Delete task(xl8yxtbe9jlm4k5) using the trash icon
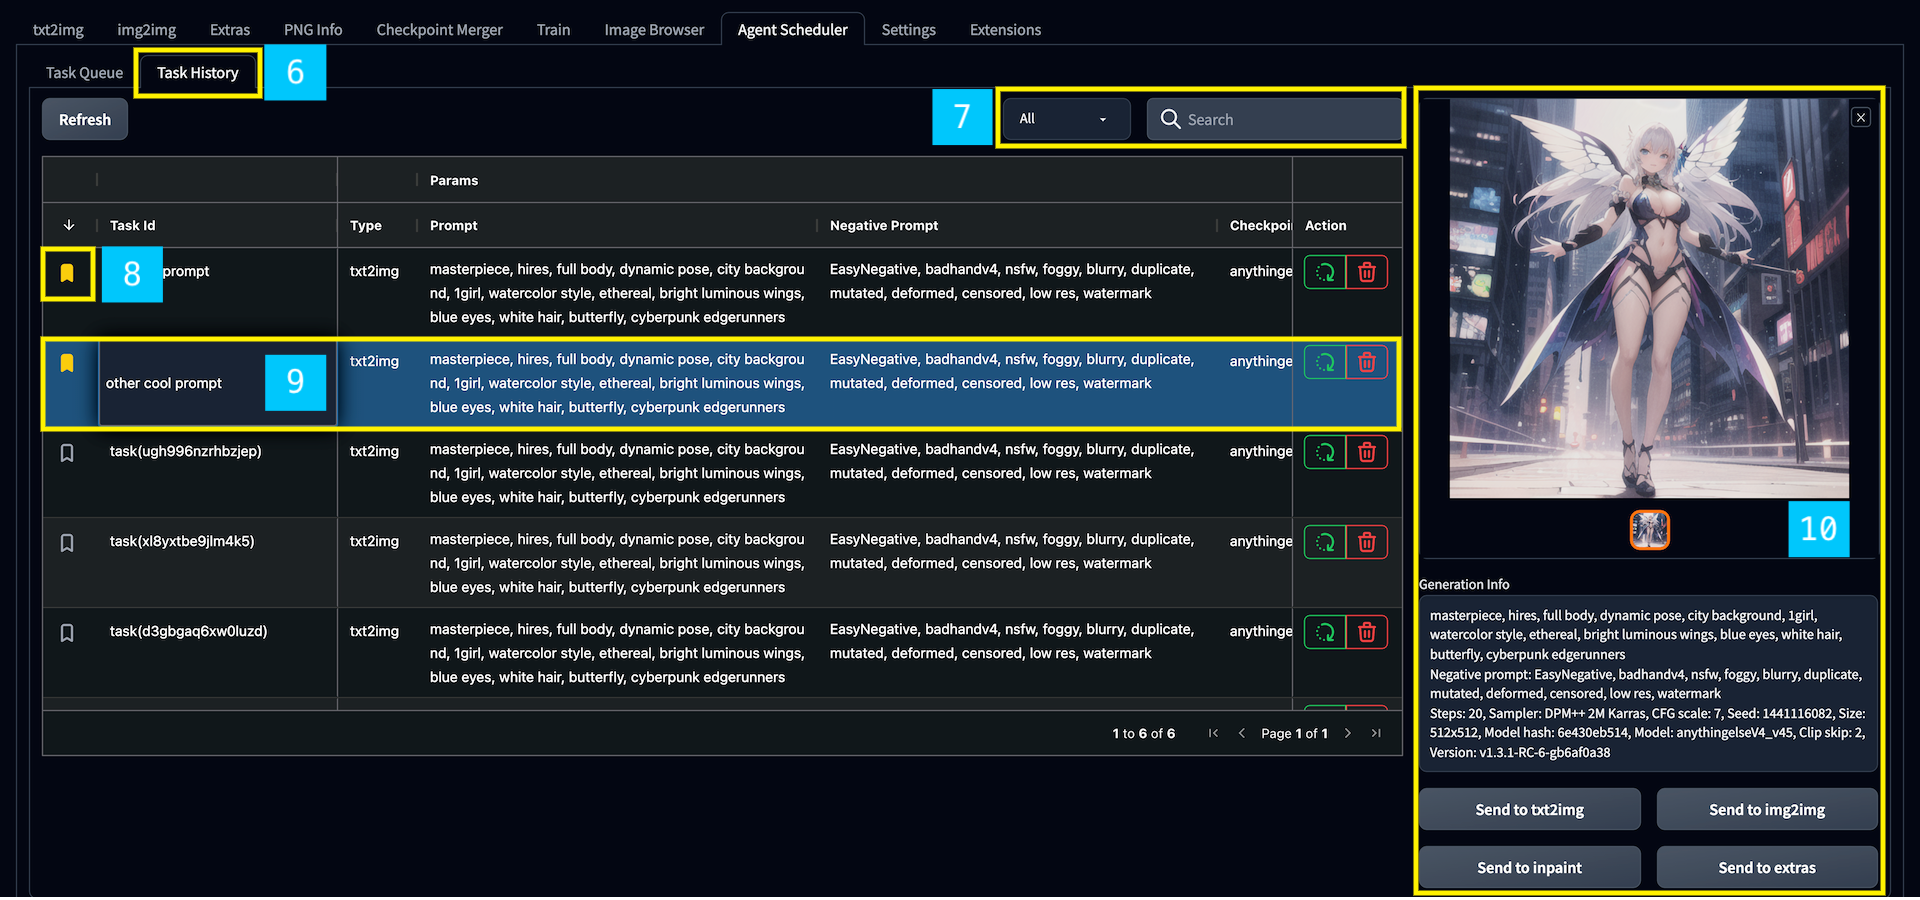This screenshot has height=900, width=1920. (x=1367, y=543)
